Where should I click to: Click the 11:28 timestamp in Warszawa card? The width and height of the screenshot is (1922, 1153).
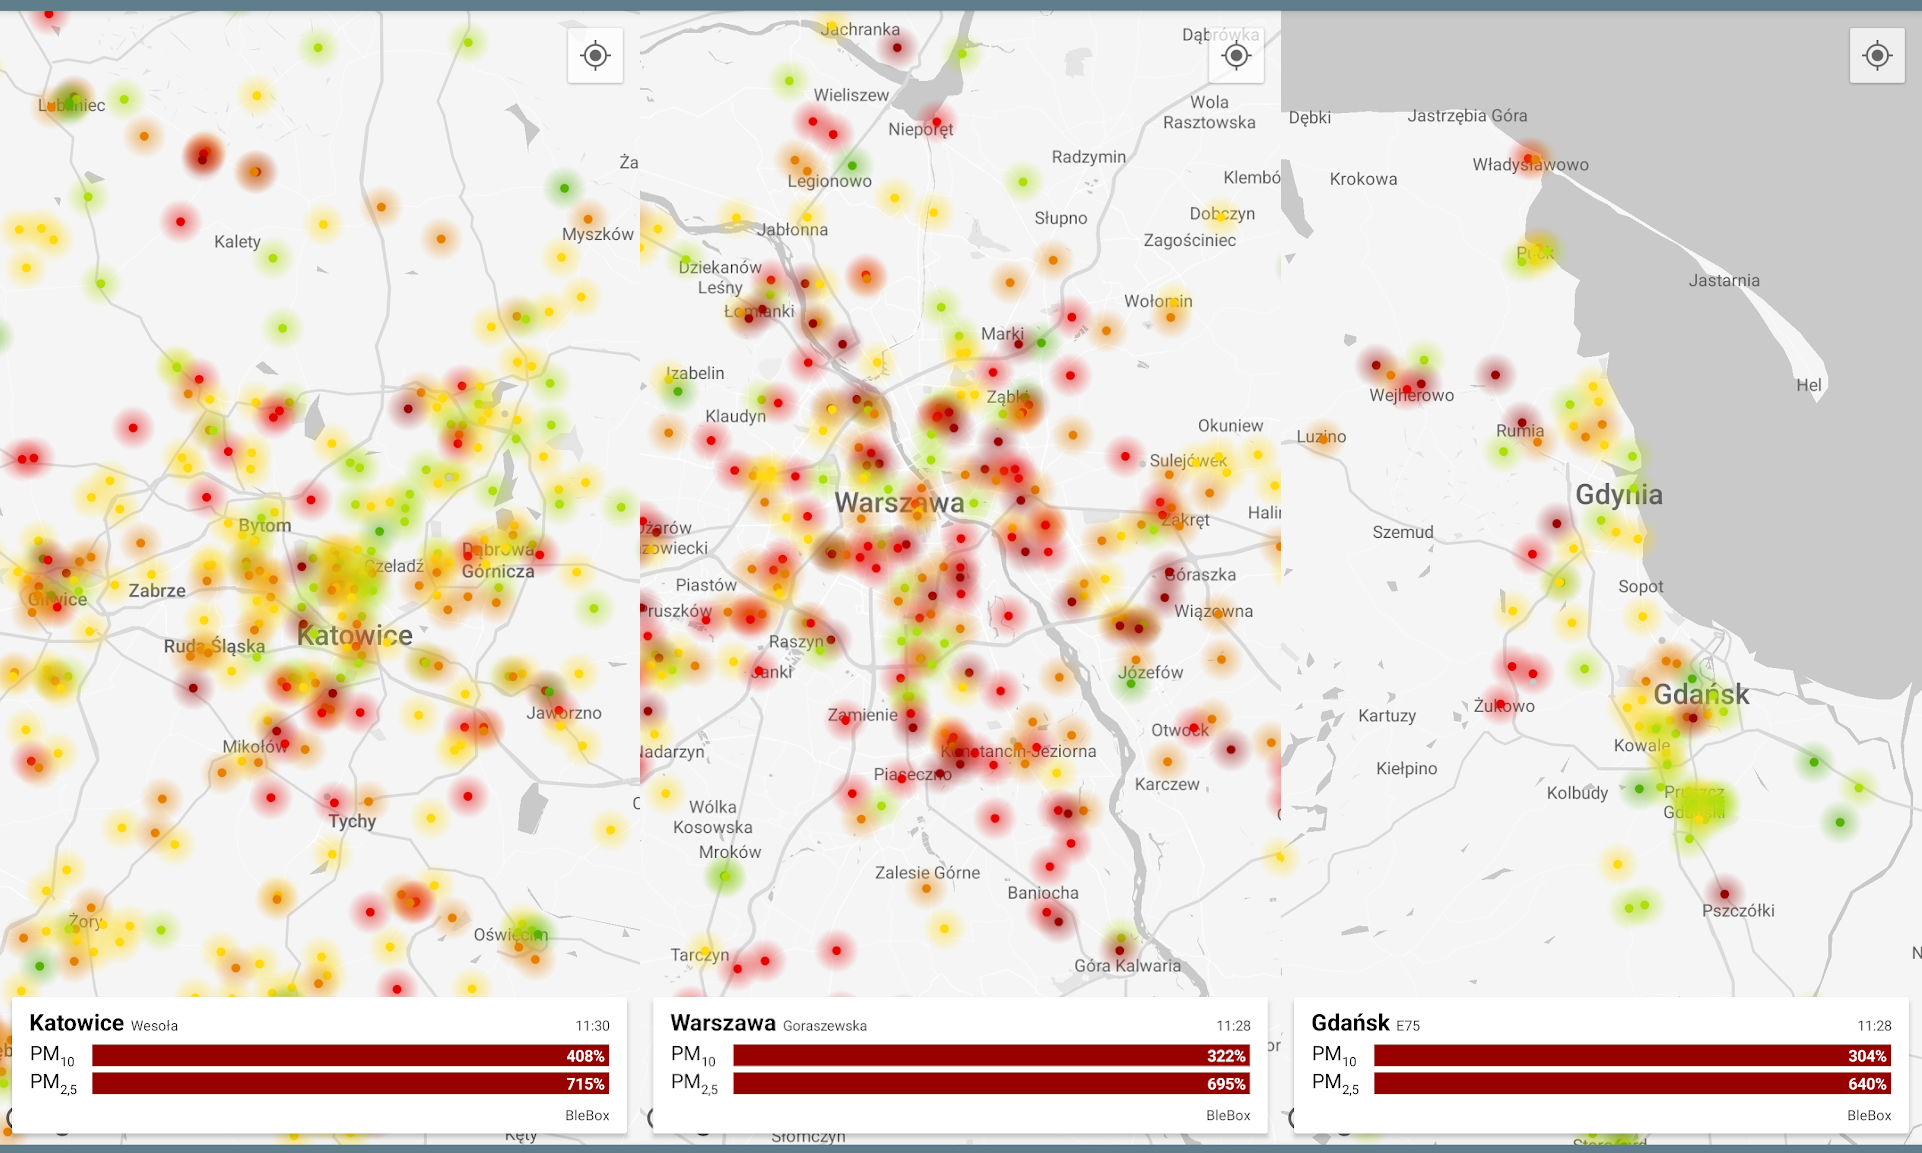[1233, 1025]
